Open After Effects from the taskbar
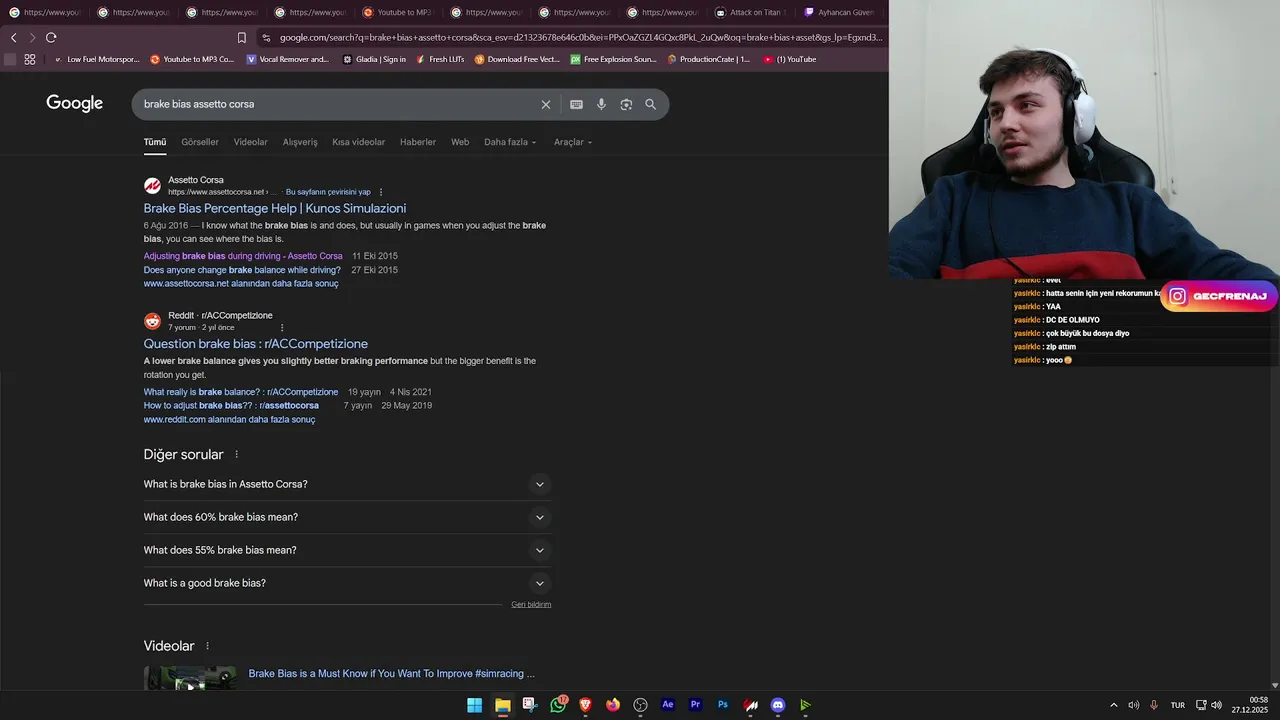This screenshot has width=1280, height=720. point(668,705)
